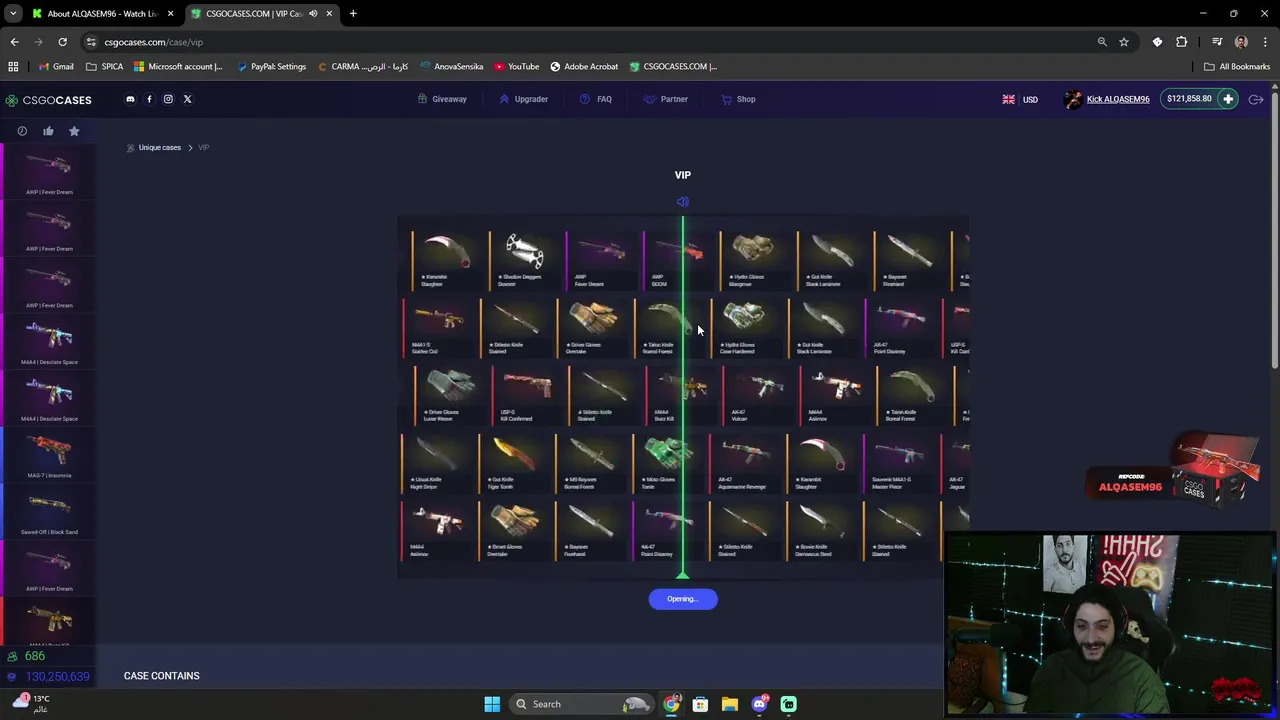Select Sawed-Off Black Sand in recent drops
The height and width of the screenshot is (720, 1280).
49,510
